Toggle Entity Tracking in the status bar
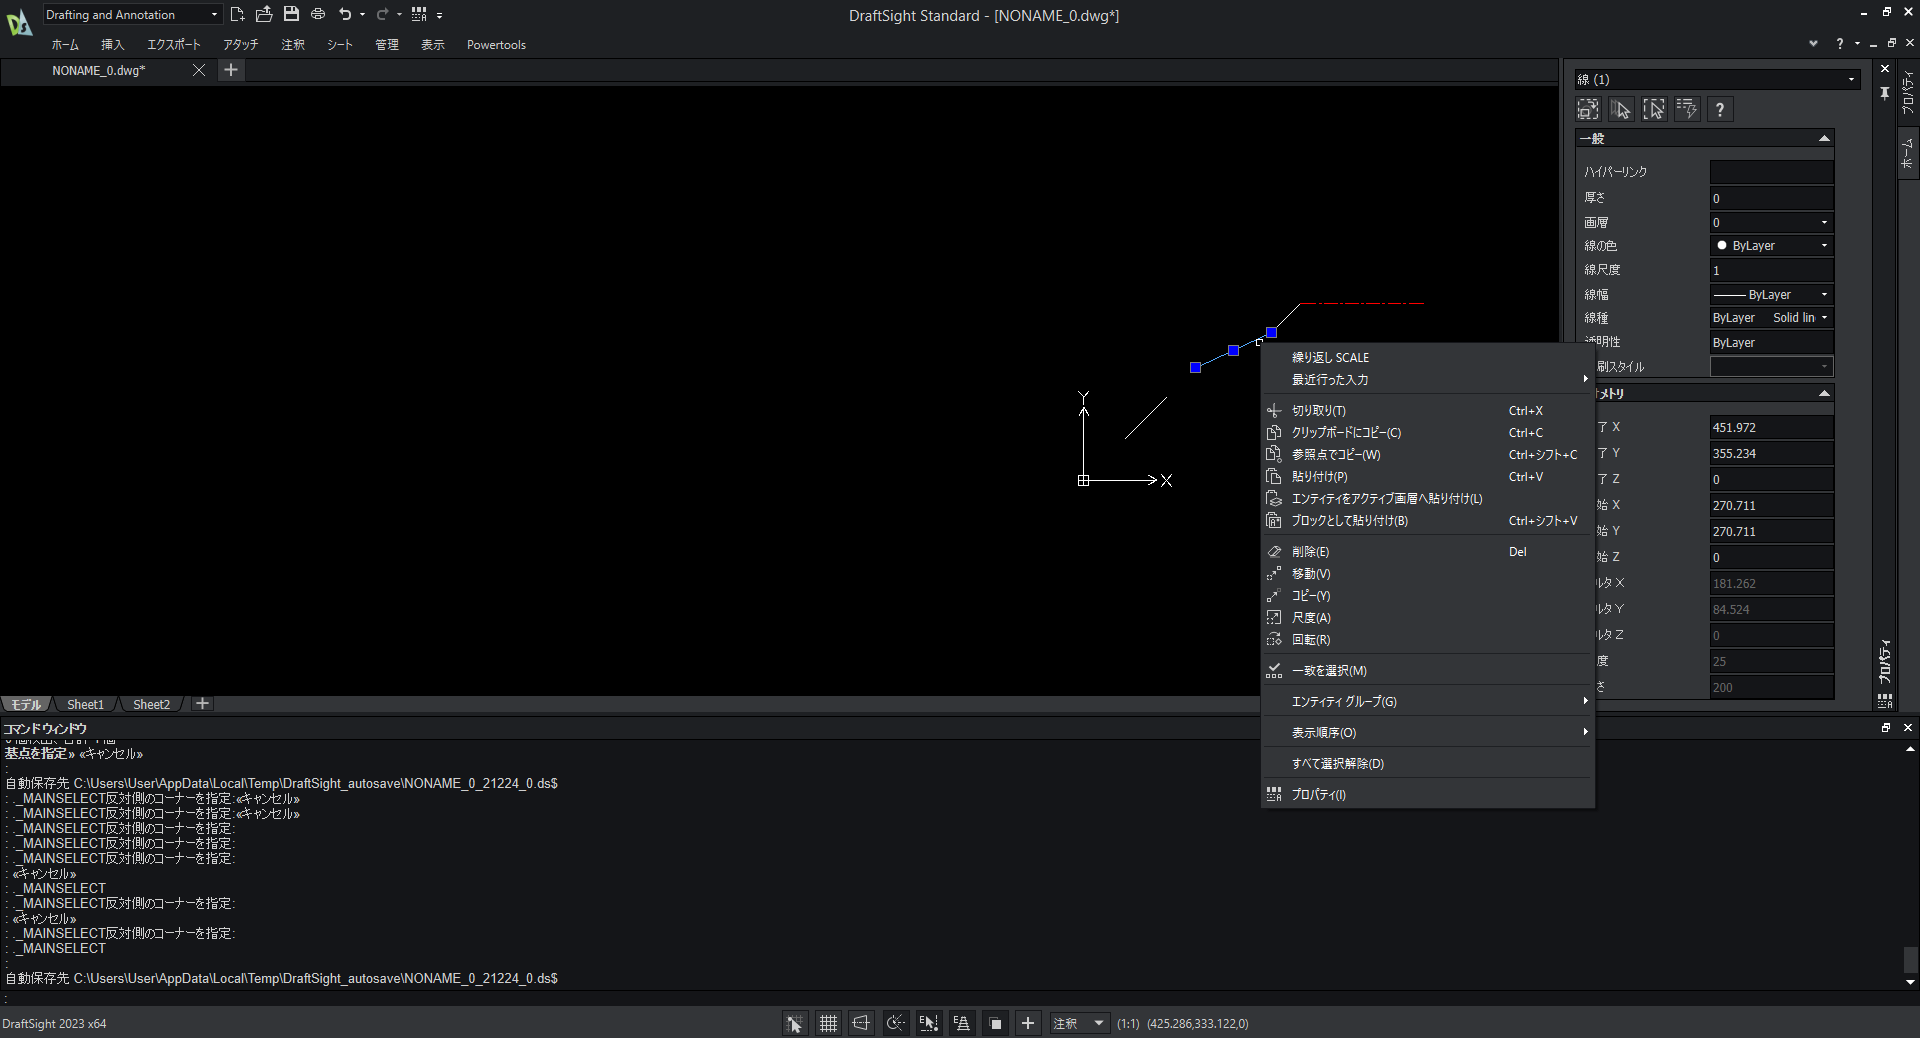 [x=961, y=1023]
